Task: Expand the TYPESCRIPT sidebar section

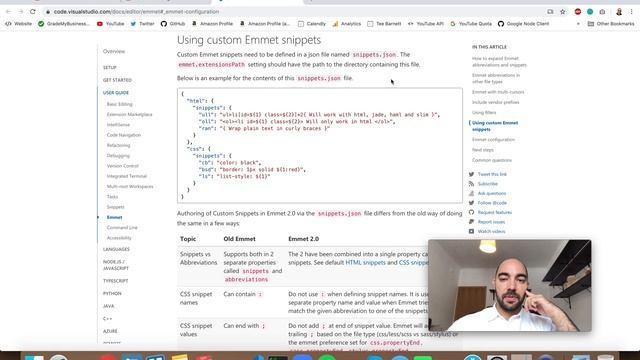Action: (x=116, y=281)
